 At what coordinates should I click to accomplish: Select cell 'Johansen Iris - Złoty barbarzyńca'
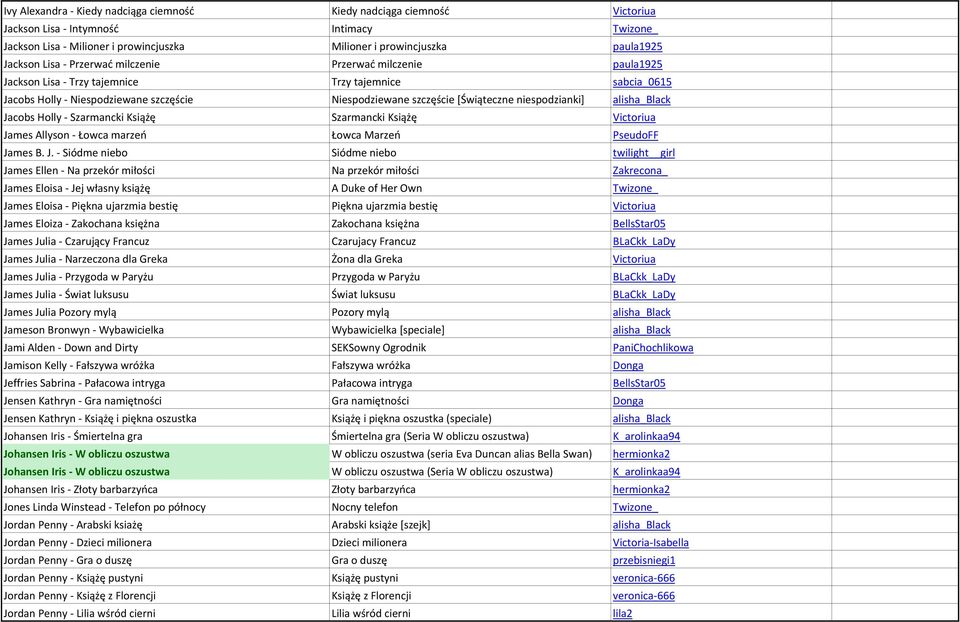pos(165,490)
